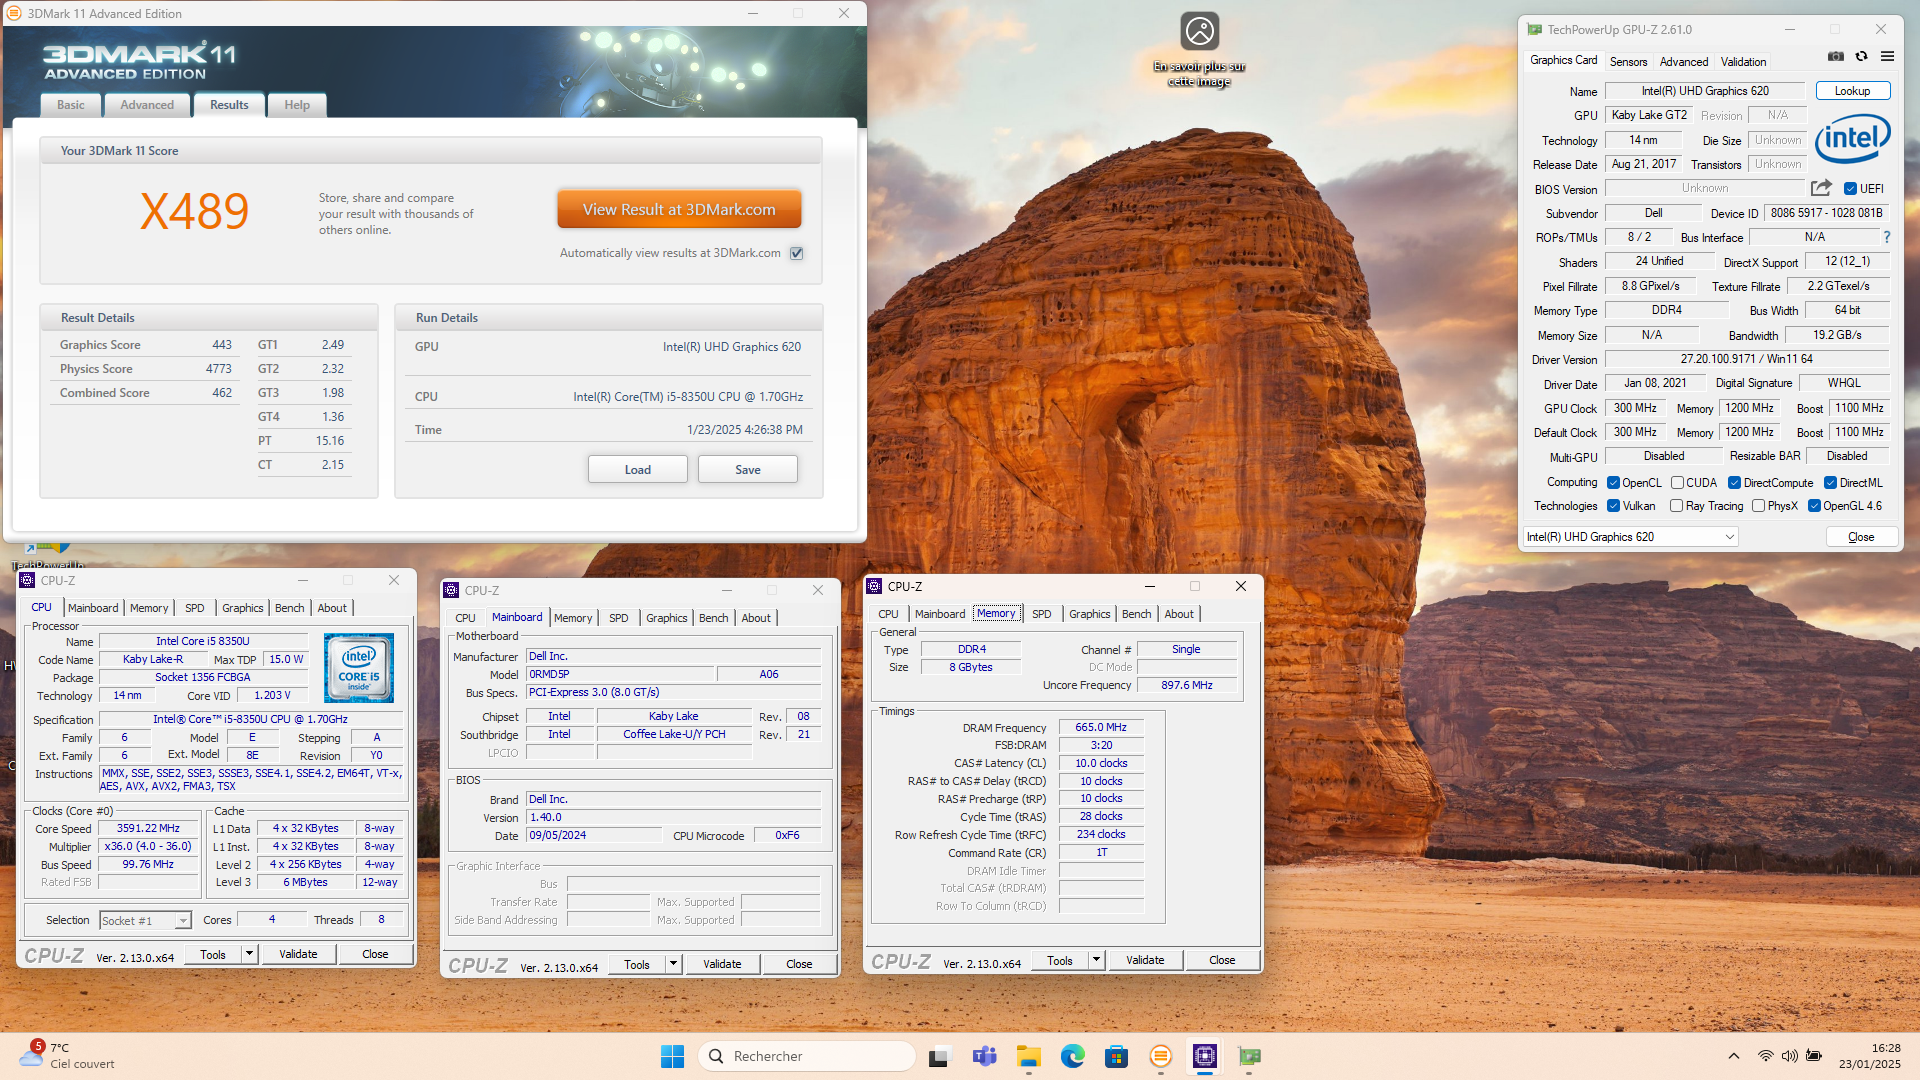Click the 3DMark 11 title bar icon
This screenshot has height=1080, width=1920.
[x=14, y=13]
